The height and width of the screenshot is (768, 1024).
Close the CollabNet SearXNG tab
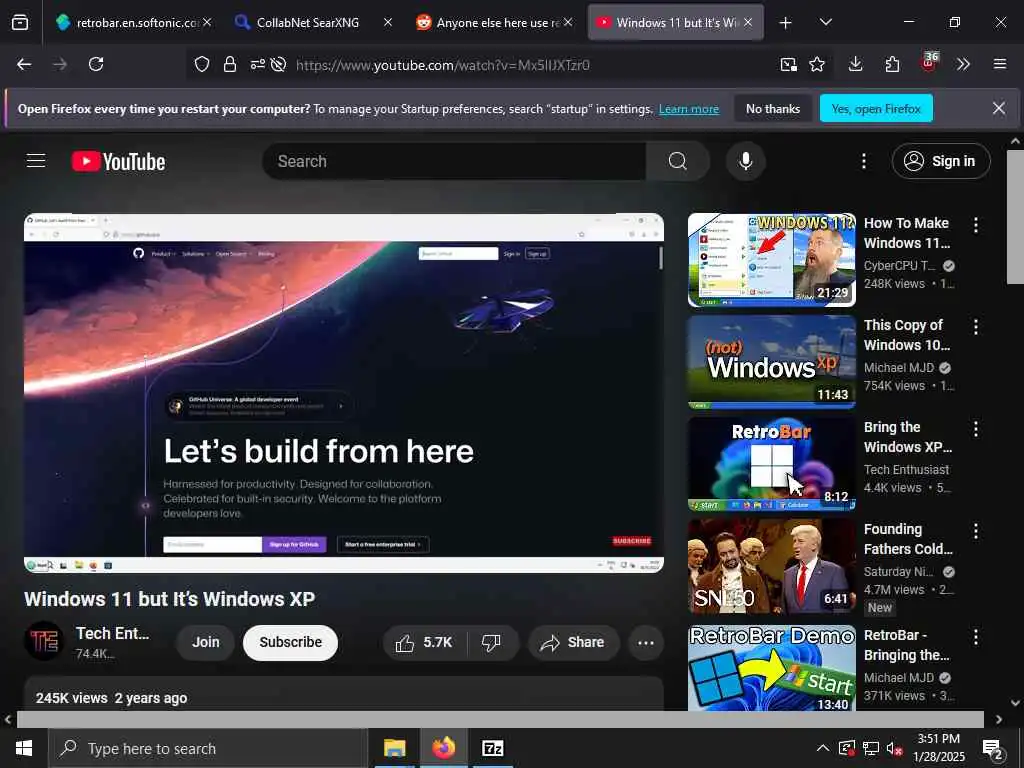388,22
